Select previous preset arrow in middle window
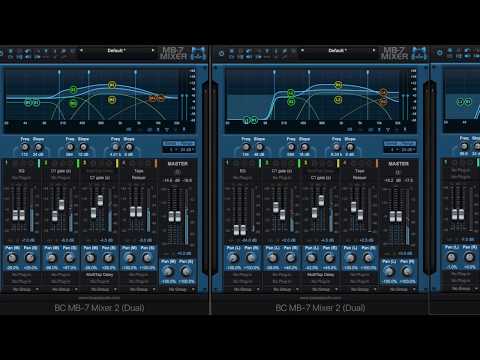Viewport: 480px width, 360px height. [x=302, y=50]
